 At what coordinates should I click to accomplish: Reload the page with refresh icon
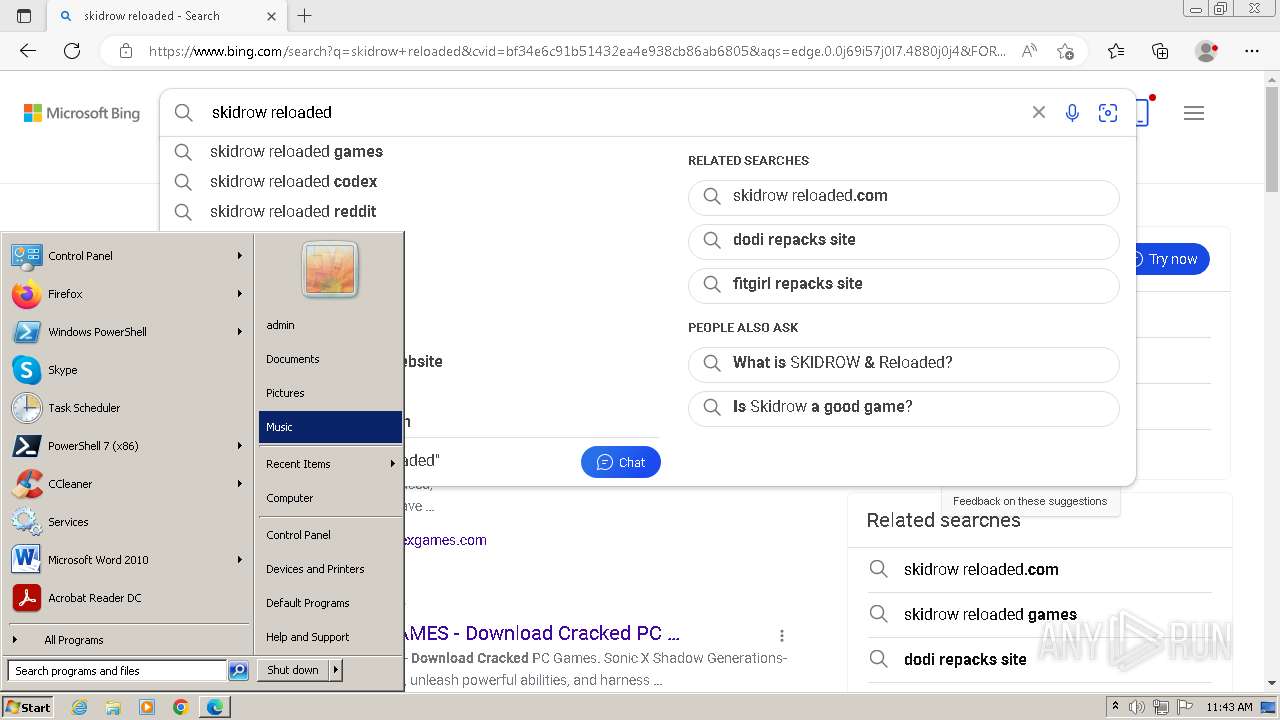(72, 51)
